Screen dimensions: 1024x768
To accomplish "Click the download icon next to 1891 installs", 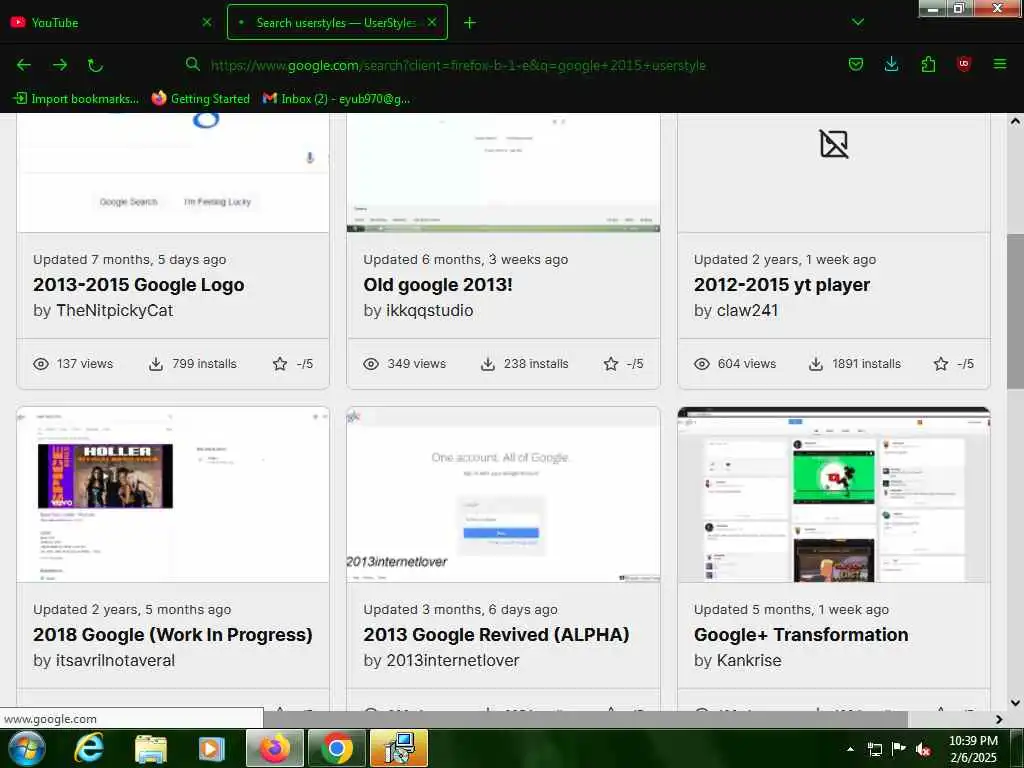I will (x=816, y=364).
